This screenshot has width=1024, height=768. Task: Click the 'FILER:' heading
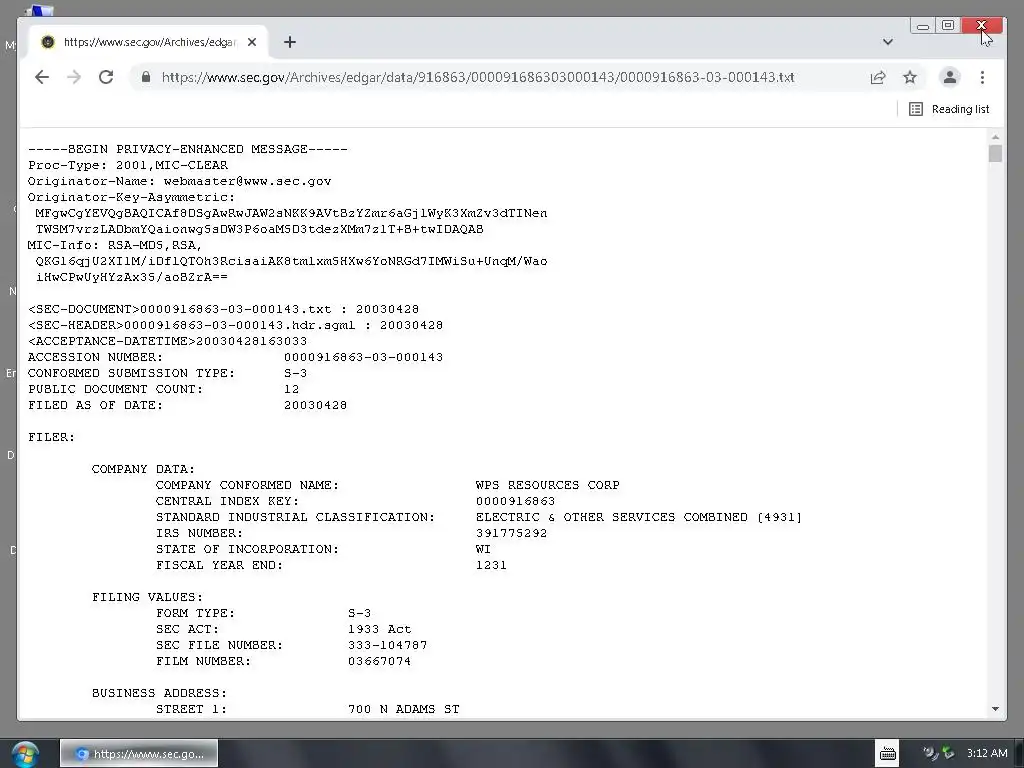52,438
